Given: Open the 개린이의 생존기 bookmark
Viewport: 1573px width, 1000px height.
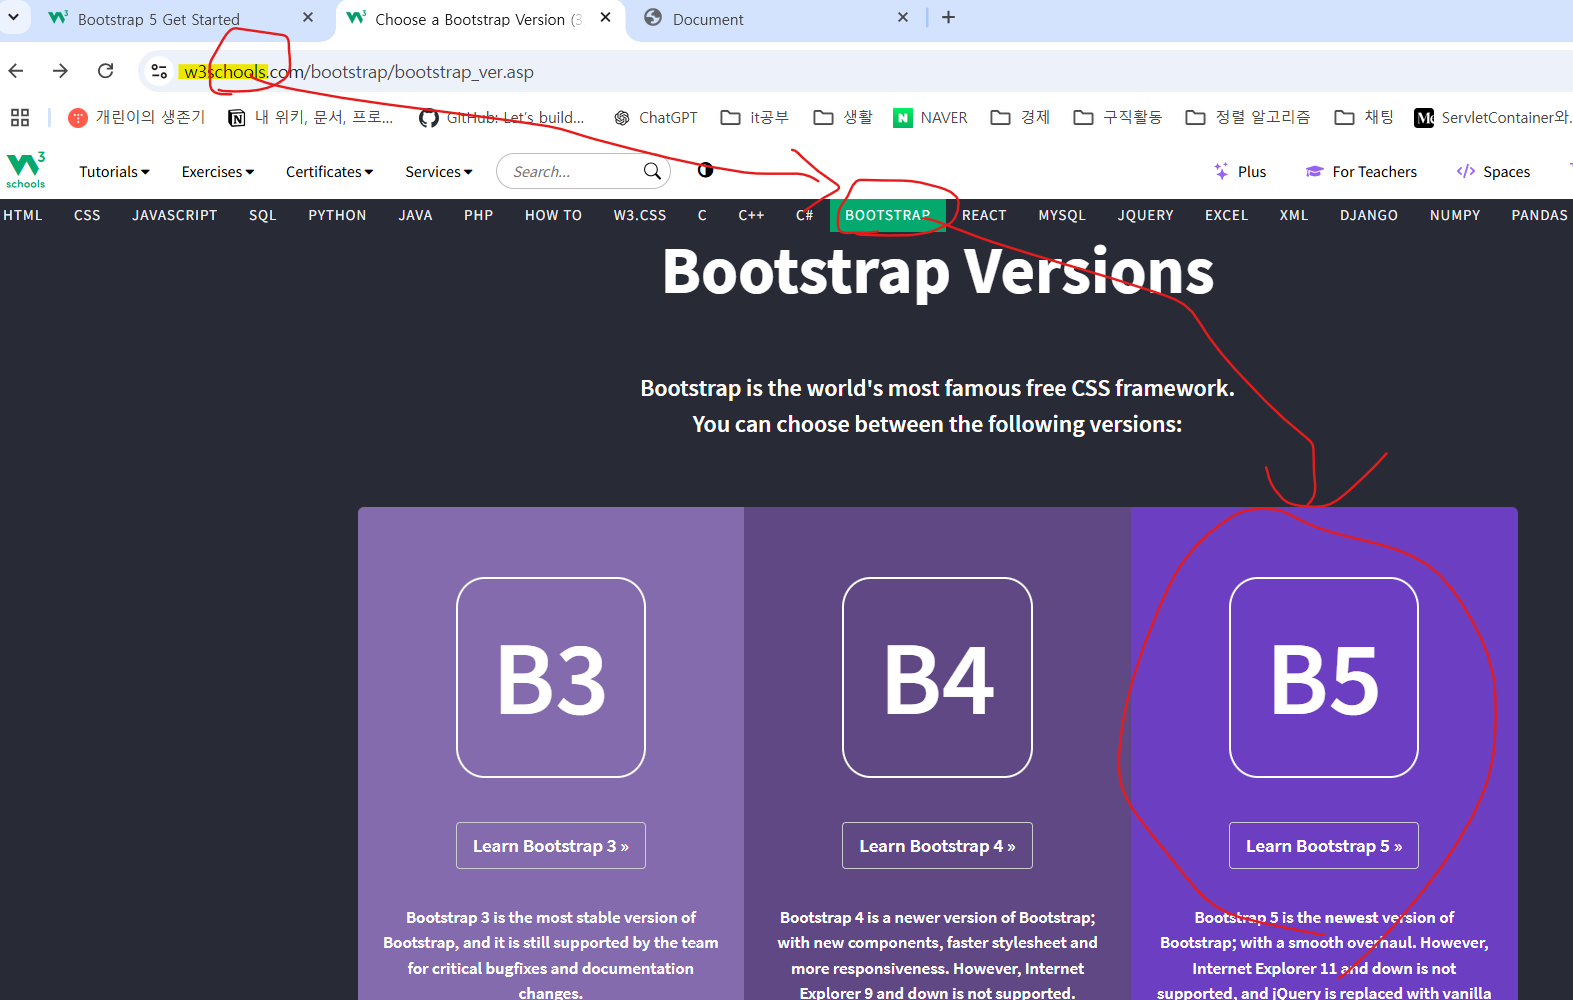Looking at the screenshot, I should tap(136, 117).
